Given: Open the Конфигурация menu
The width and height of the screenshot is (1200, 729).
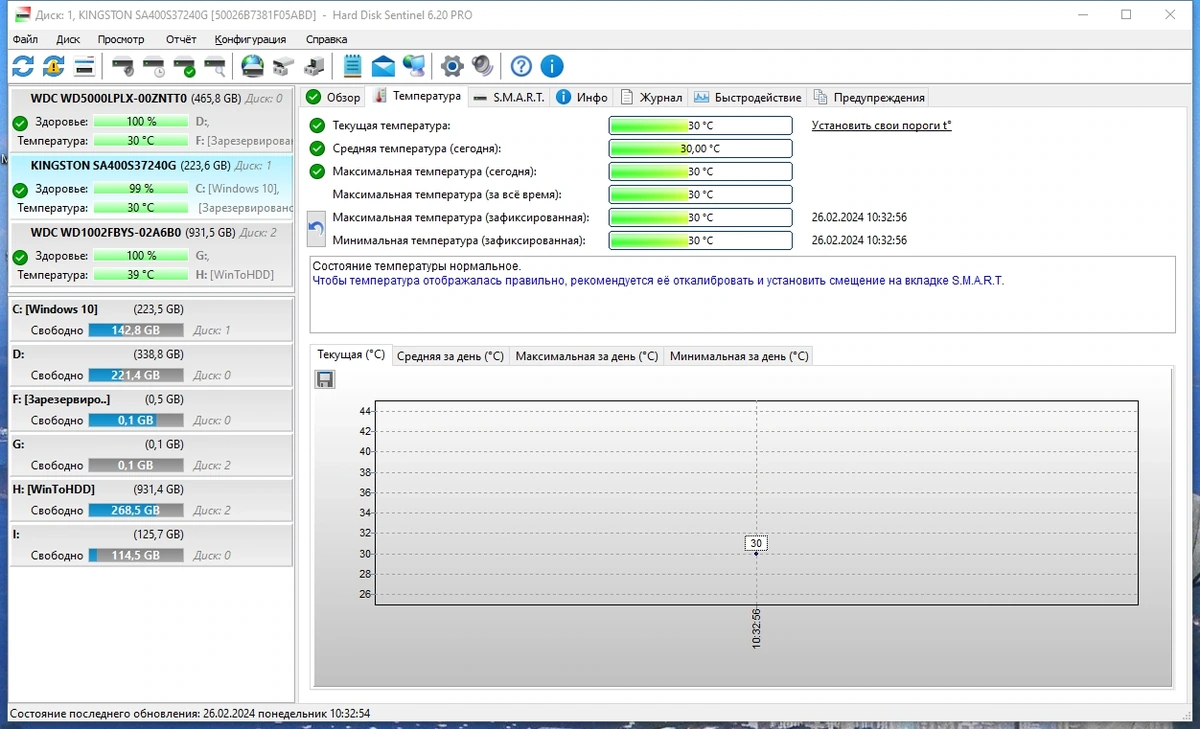Looking at the screenshot, I should (250, 39).
